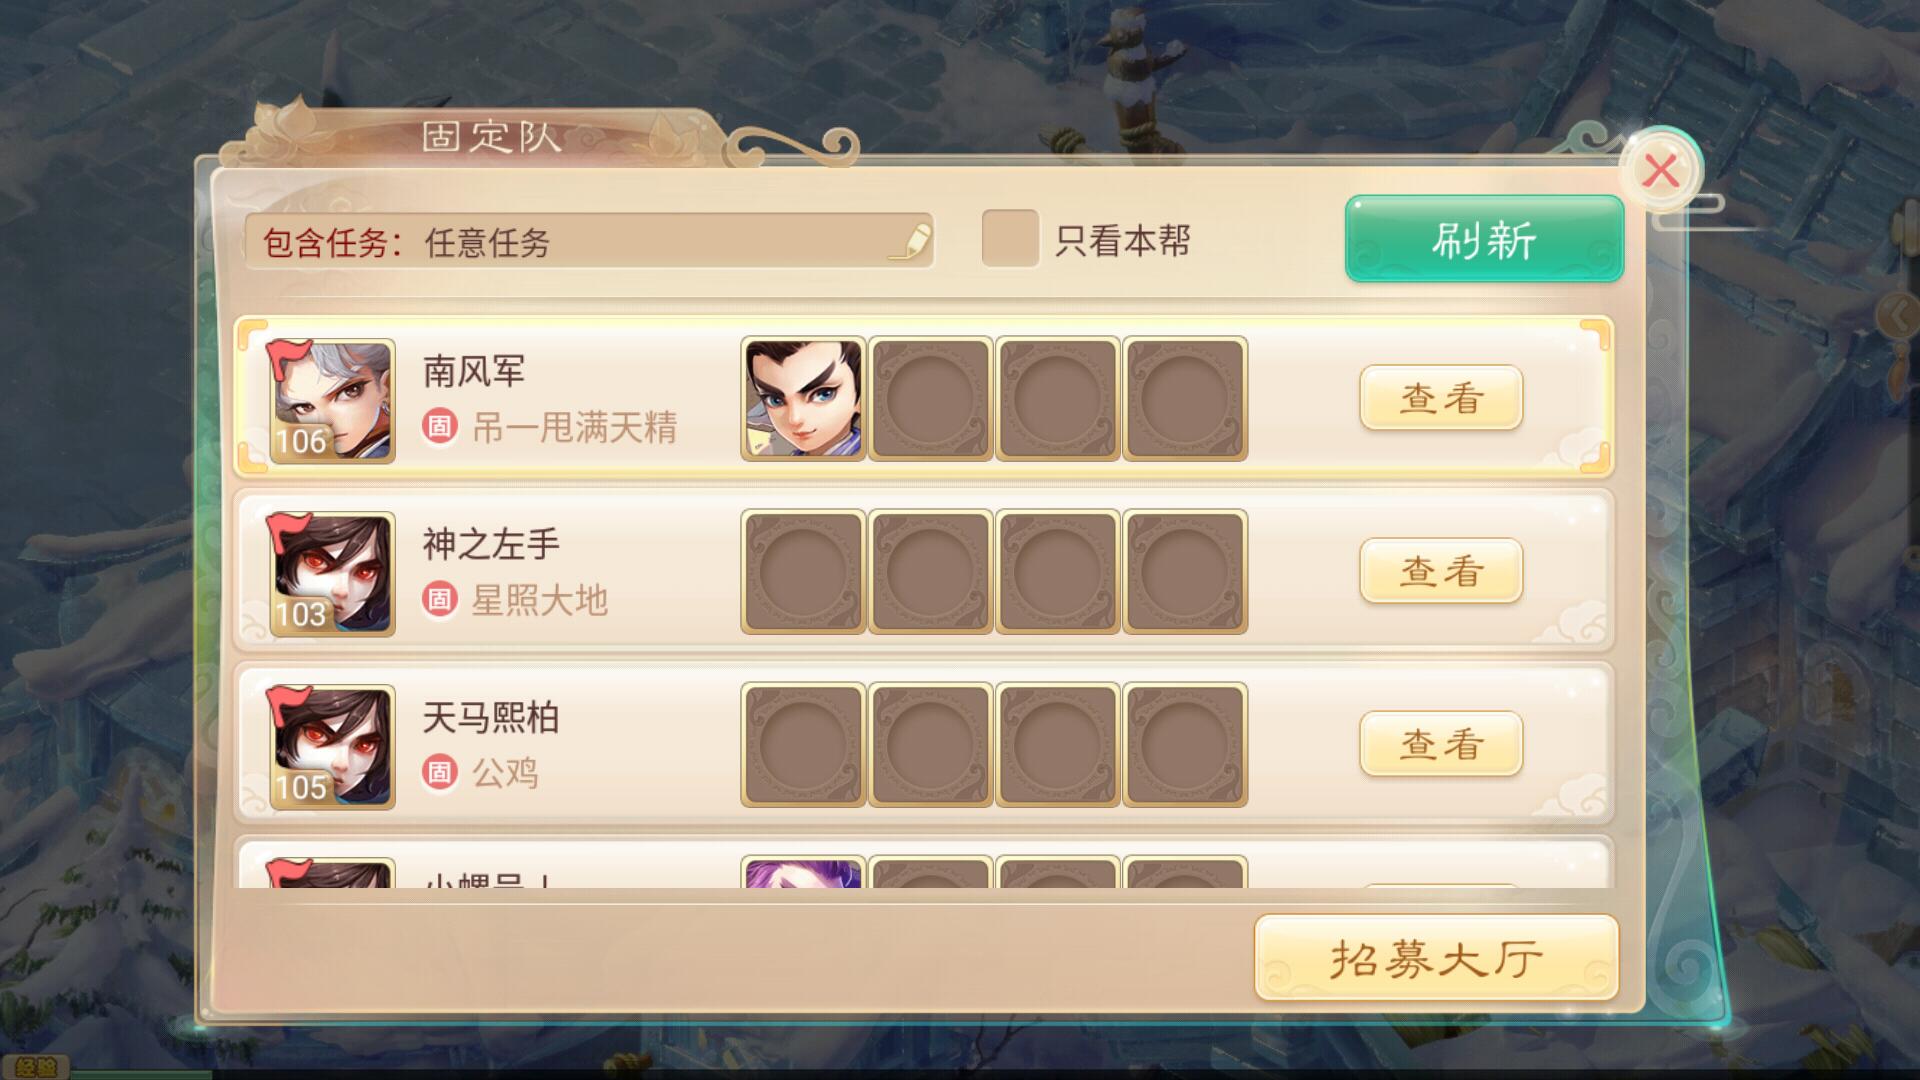Select the purple-haired member portrait in the bottom row
1920x1080 pixels.
[803, 872]
